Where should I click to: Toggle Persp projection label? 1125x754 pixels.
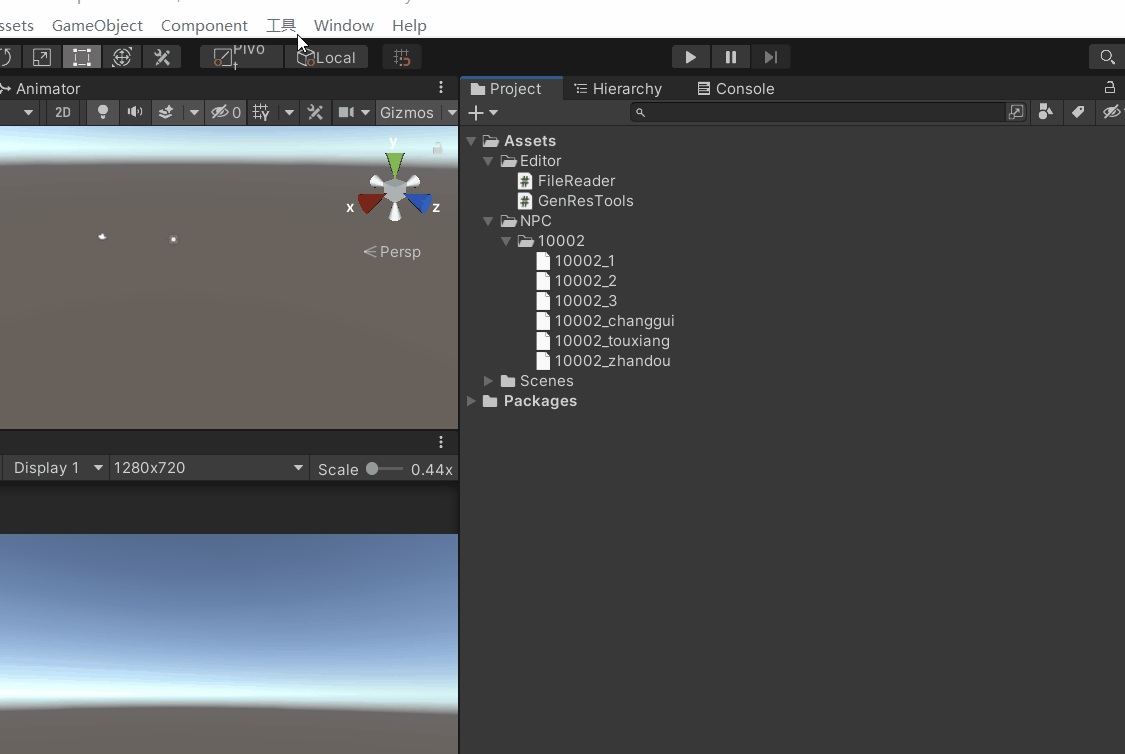[392, 252]
